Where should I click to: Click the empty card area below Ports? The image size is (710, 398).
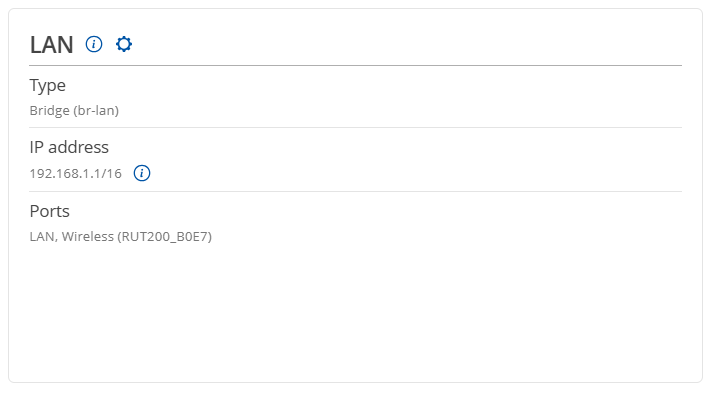click(355, 312)
